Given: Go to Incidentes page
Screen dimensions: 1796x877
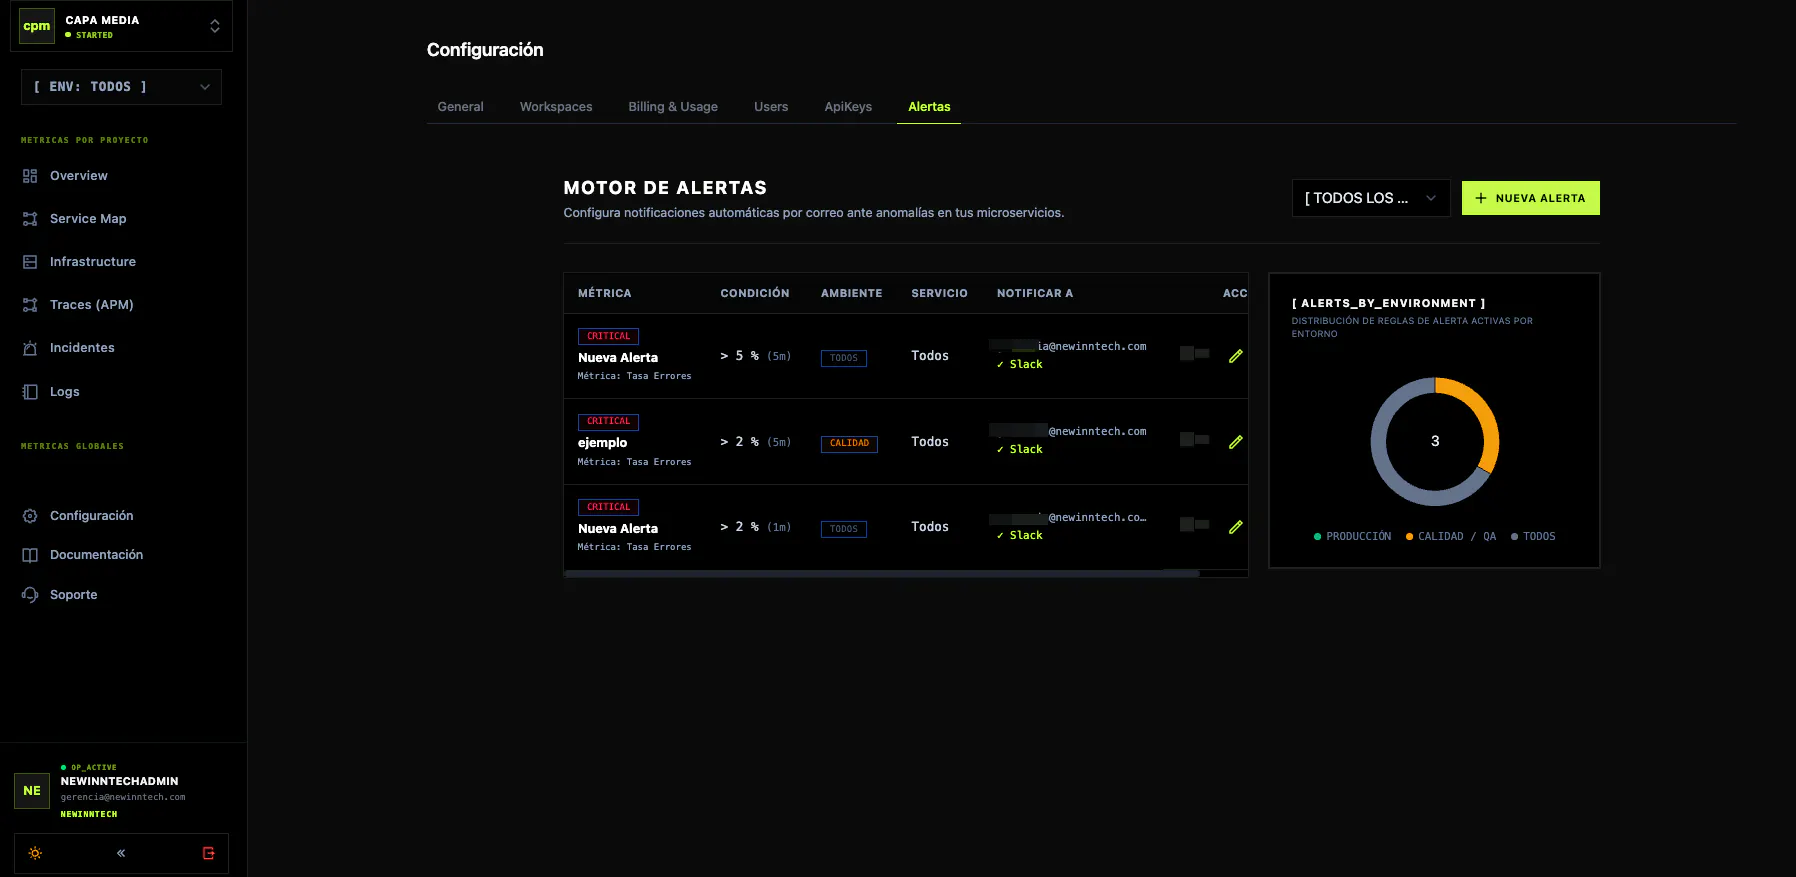Looking at the screenshot, I should pyautogui.click(x=82, y=348).
